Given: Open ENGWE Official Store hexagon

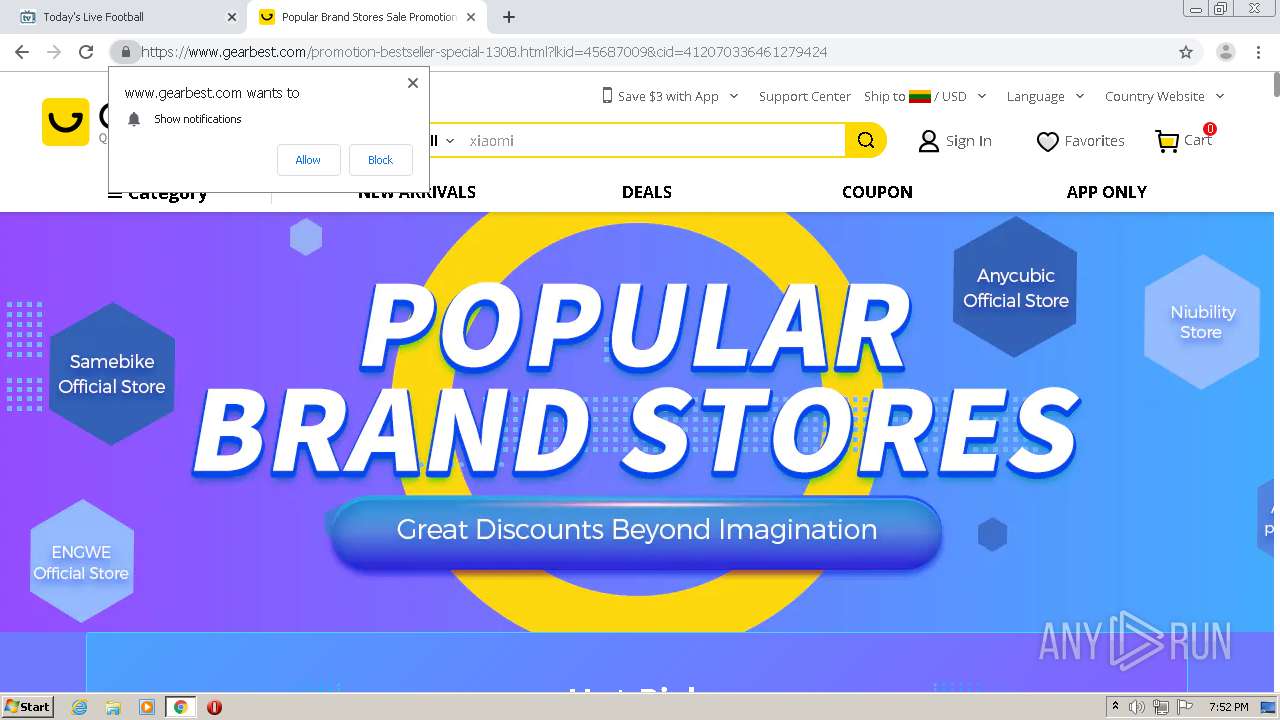Looking at the screenshot, I should (x=81, y=562).
